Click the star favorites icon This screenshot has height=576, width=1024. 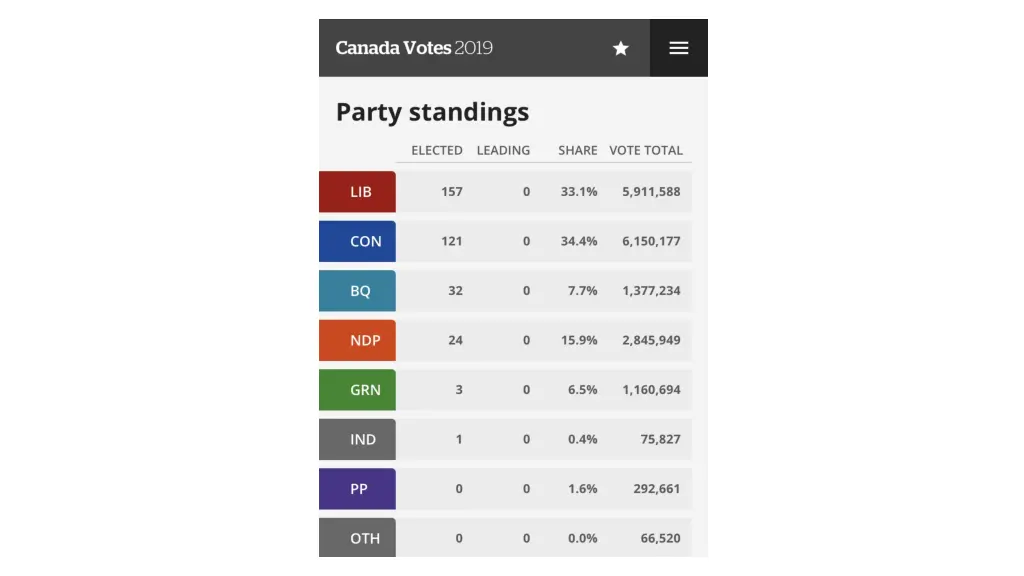[x=621, y=48]
